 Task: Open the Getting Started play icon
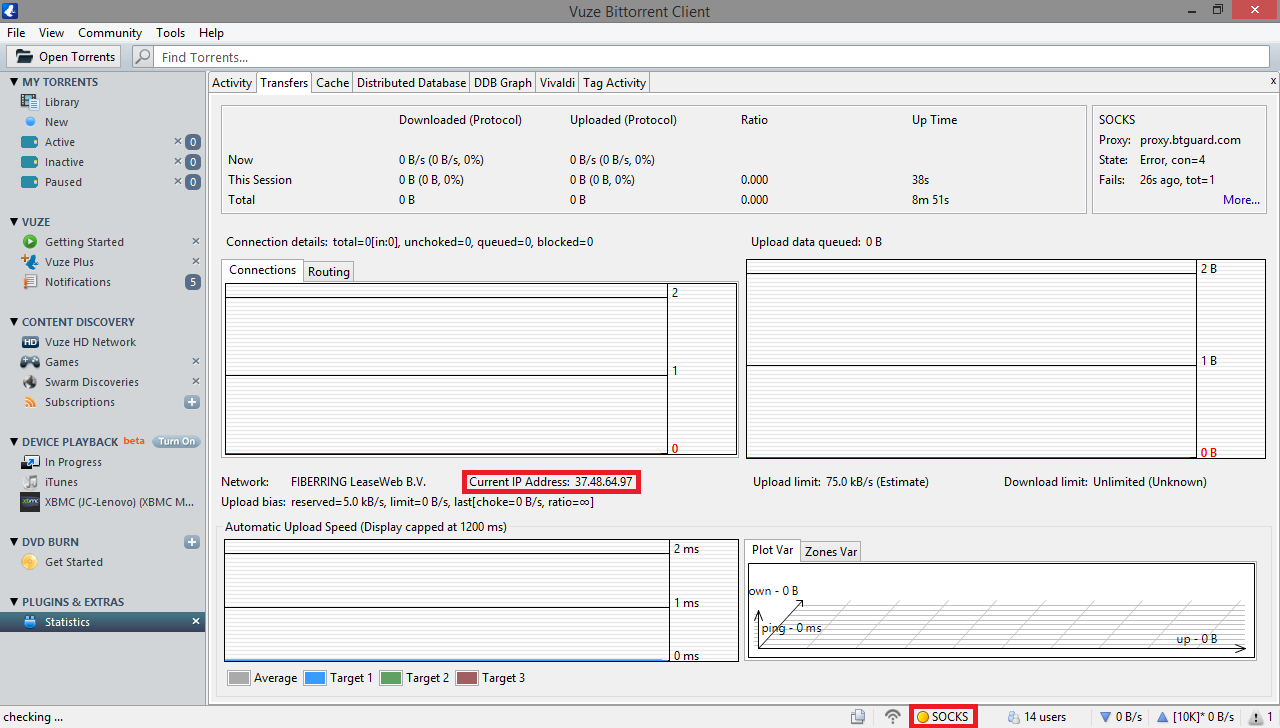30,242
